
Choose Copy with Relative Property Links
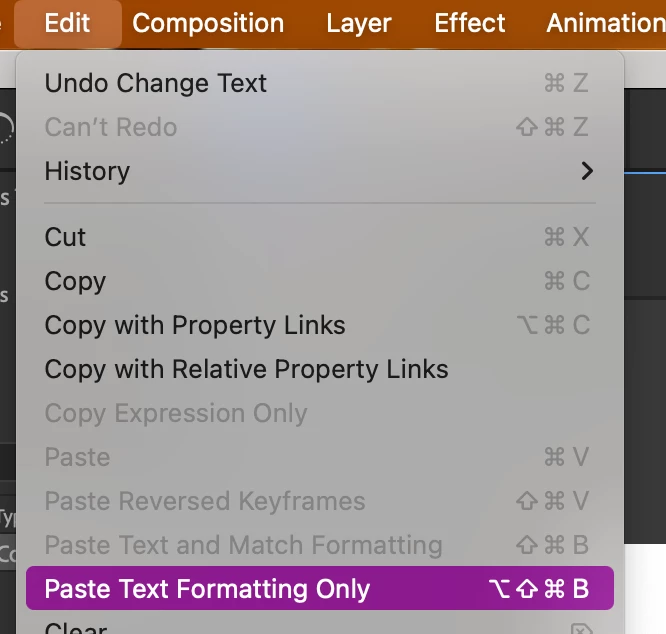(x=320, y=369)
